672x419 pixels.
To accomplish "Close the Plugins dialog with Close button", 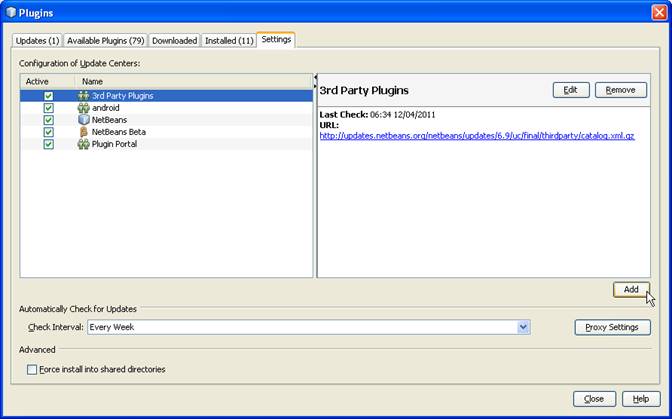I will pos(594,399).
